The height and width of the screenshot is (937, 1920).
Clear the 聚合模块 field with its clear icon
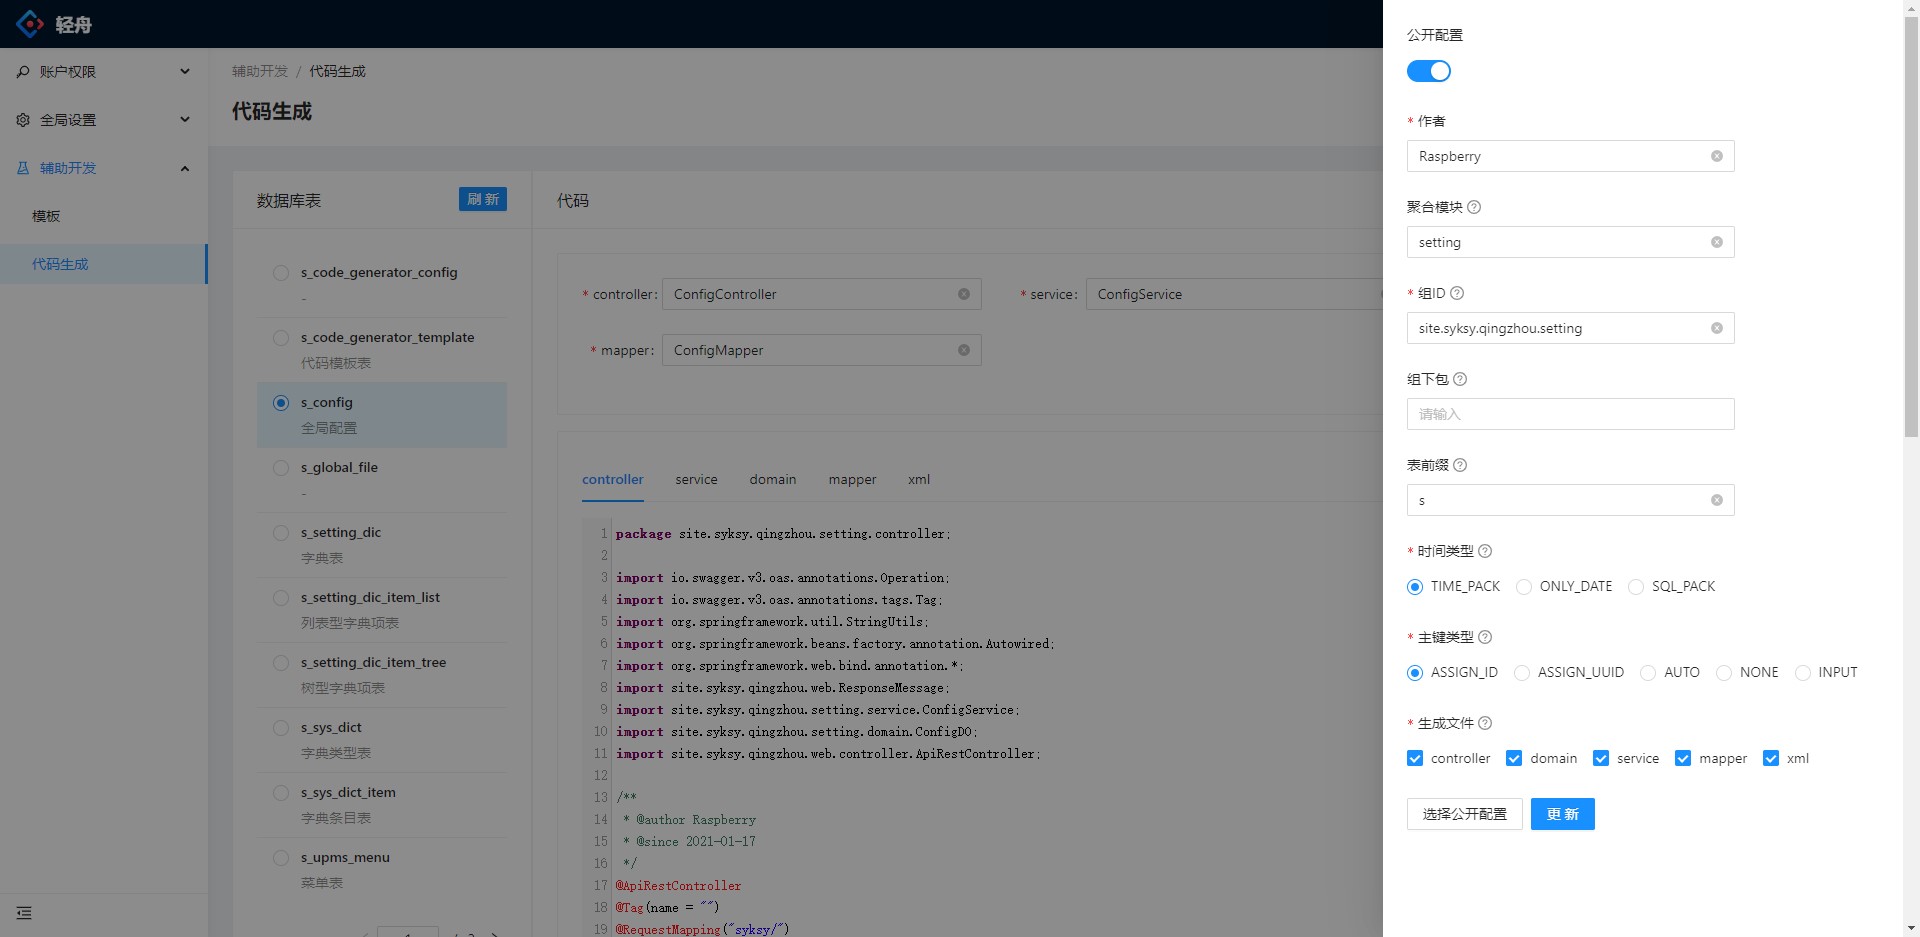pyautogui.click(x=1717, y=242)
